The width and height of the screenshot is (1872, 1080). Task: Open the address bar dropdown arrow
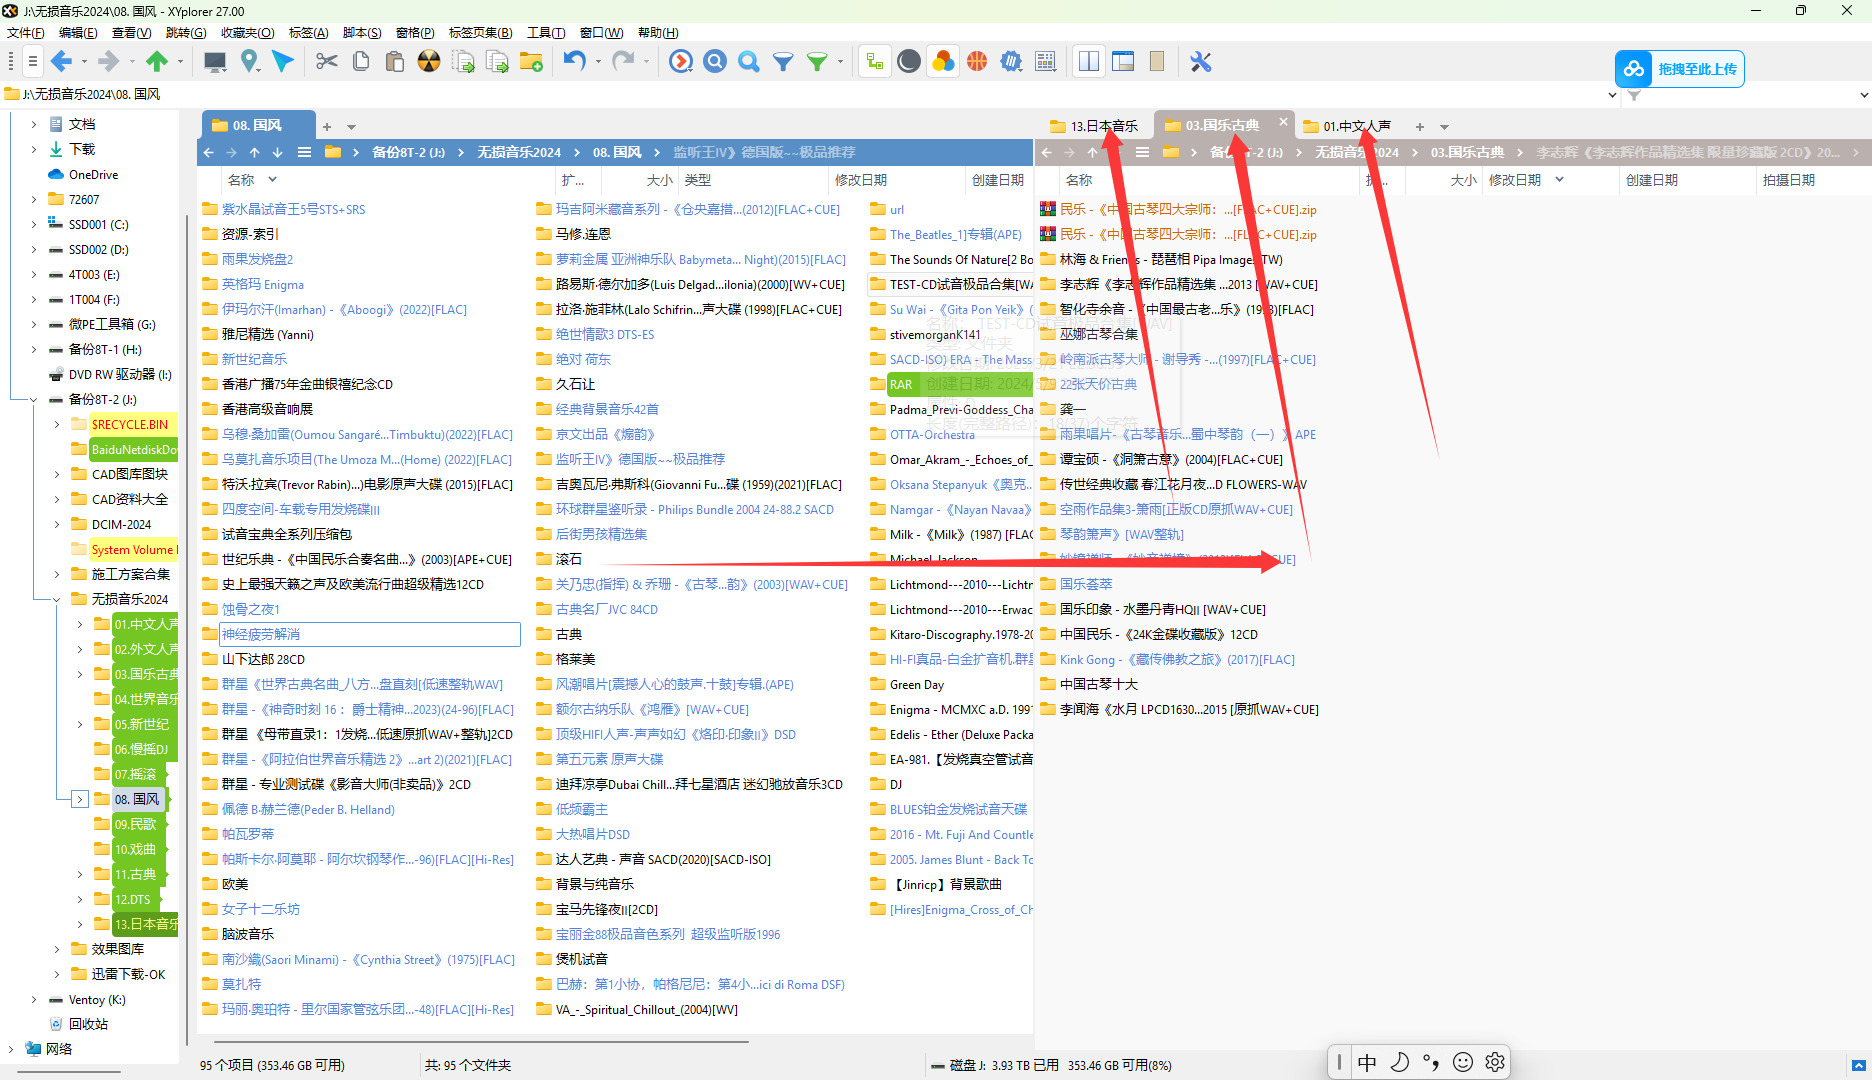coord(1611,95)
